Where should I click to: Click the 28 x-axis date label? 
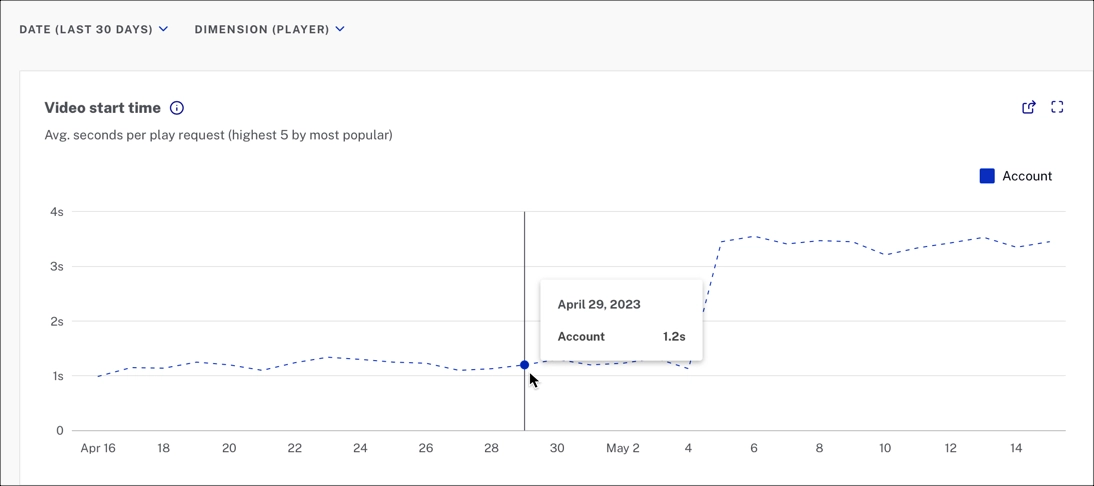(491, 448)
